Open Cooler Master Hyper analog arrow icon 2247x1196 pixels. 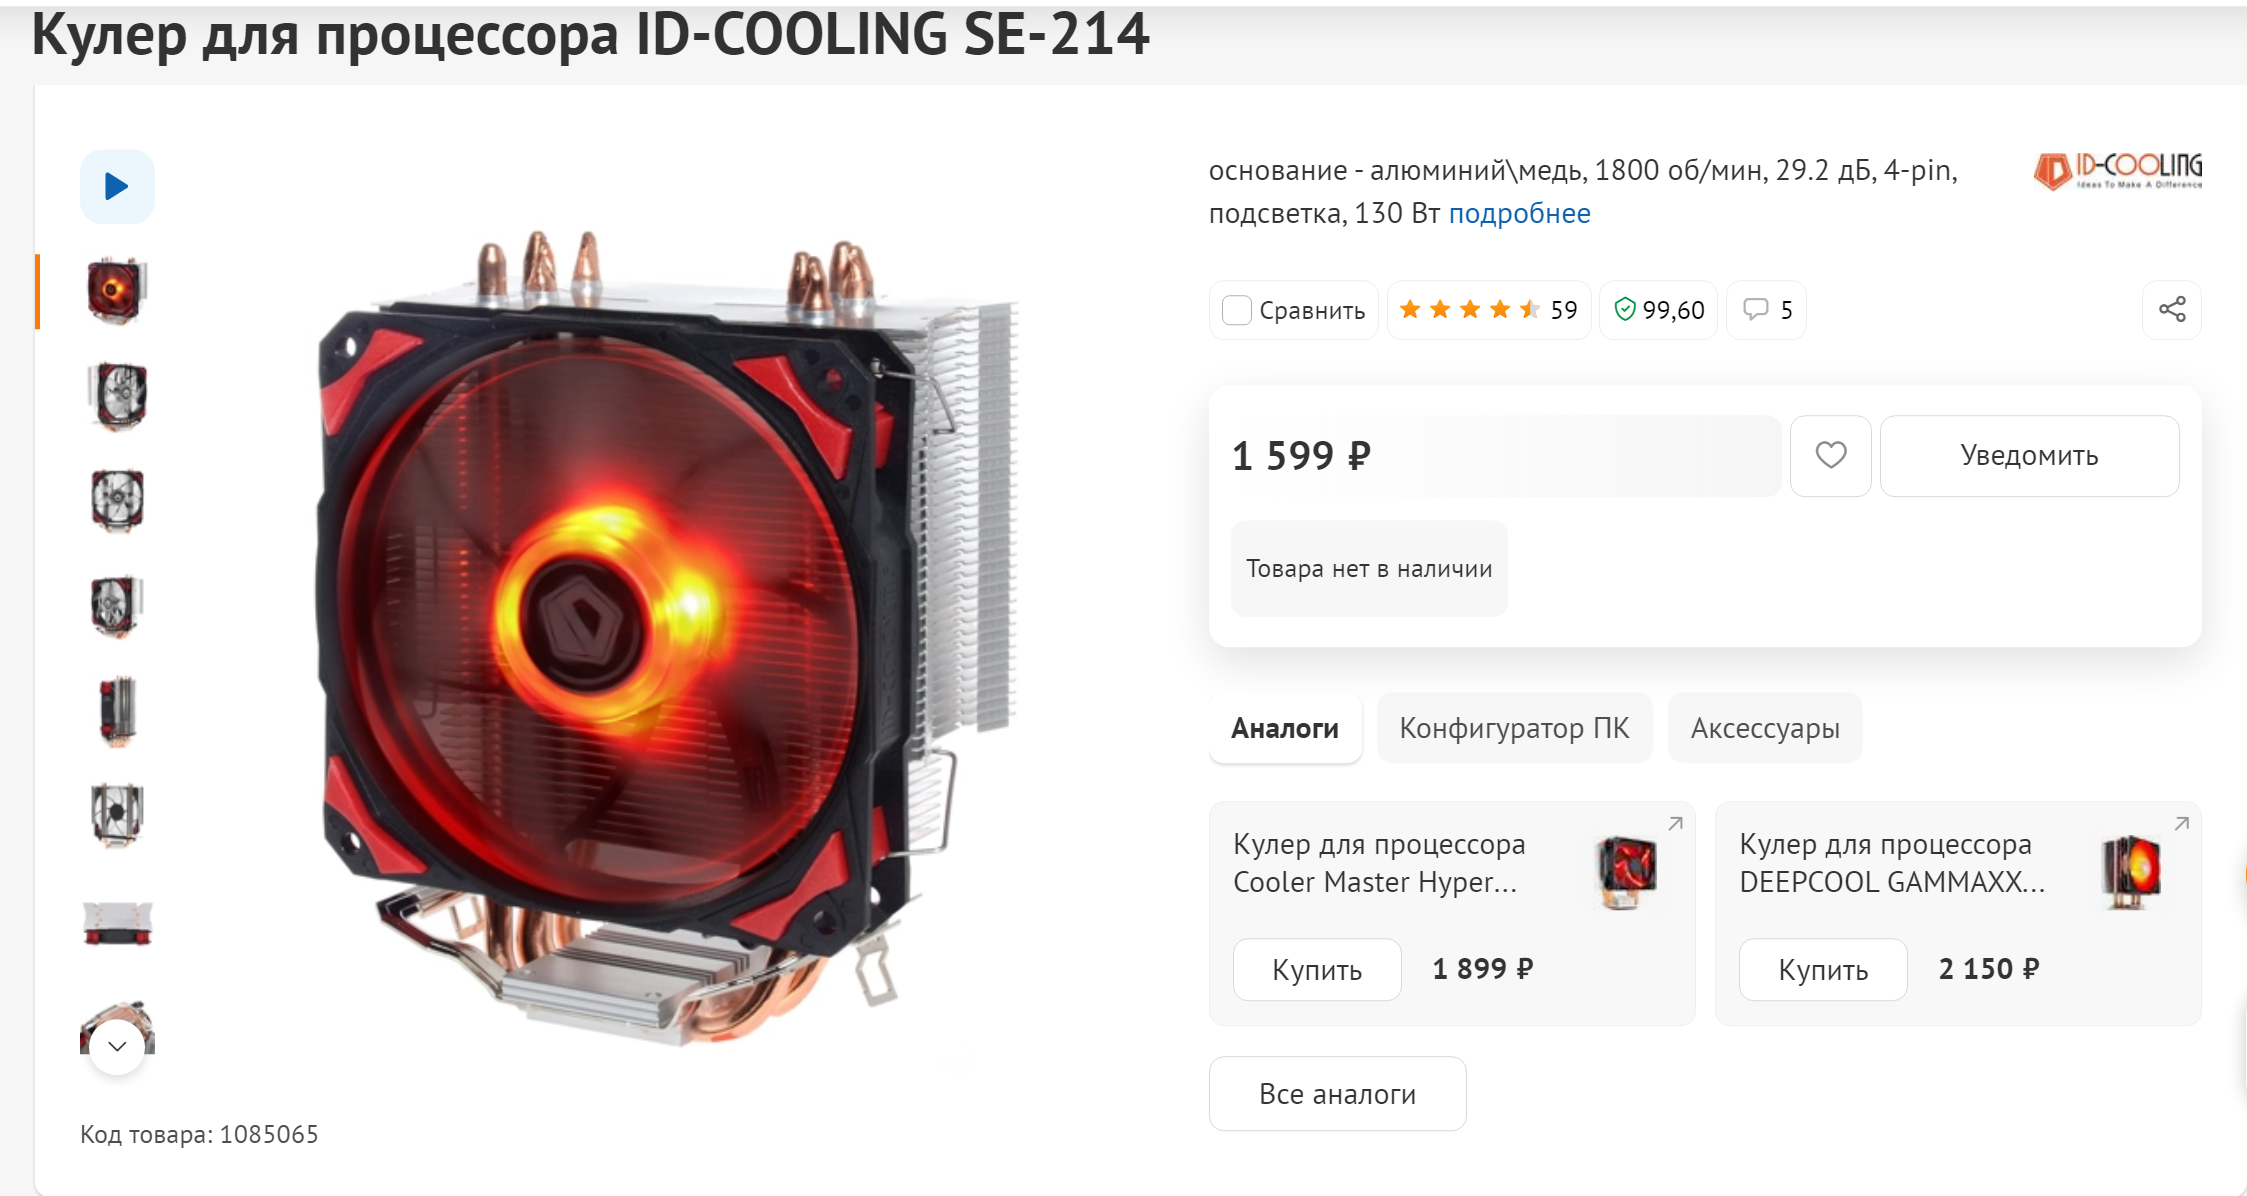[1675, 824]
